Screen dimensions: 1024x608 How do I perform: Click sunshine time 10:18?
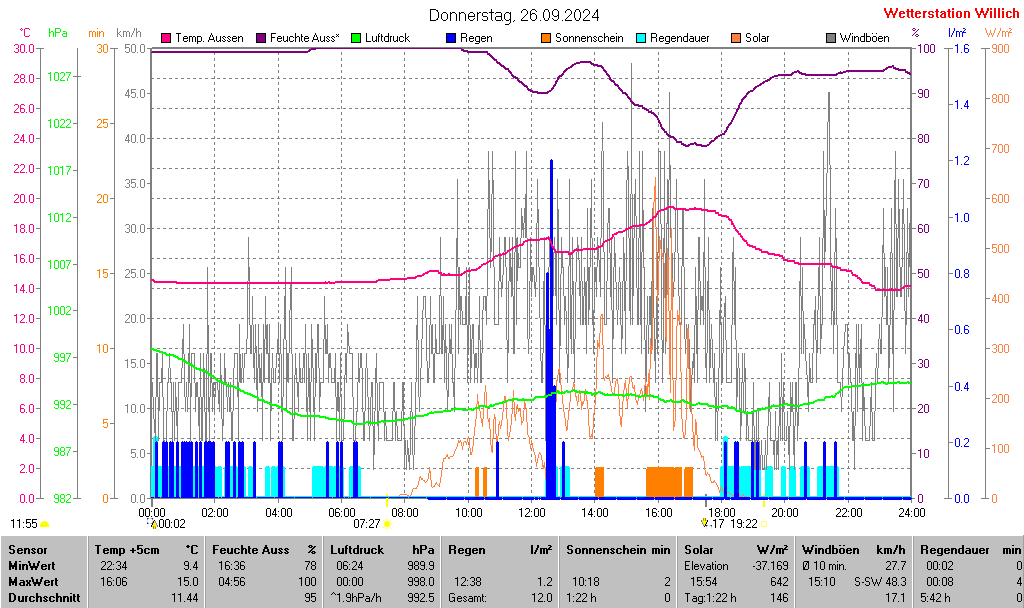[586, 581]
